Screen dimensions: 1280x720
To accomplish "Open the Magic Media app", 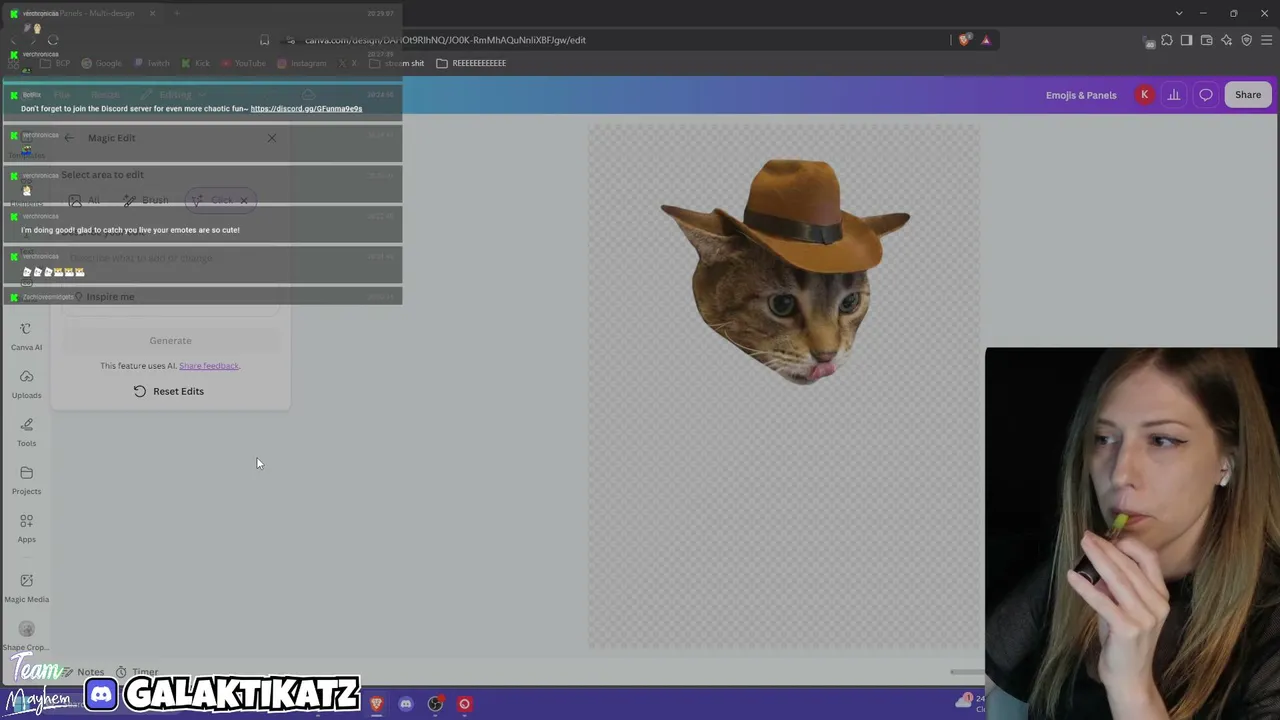I will (26, 588).
